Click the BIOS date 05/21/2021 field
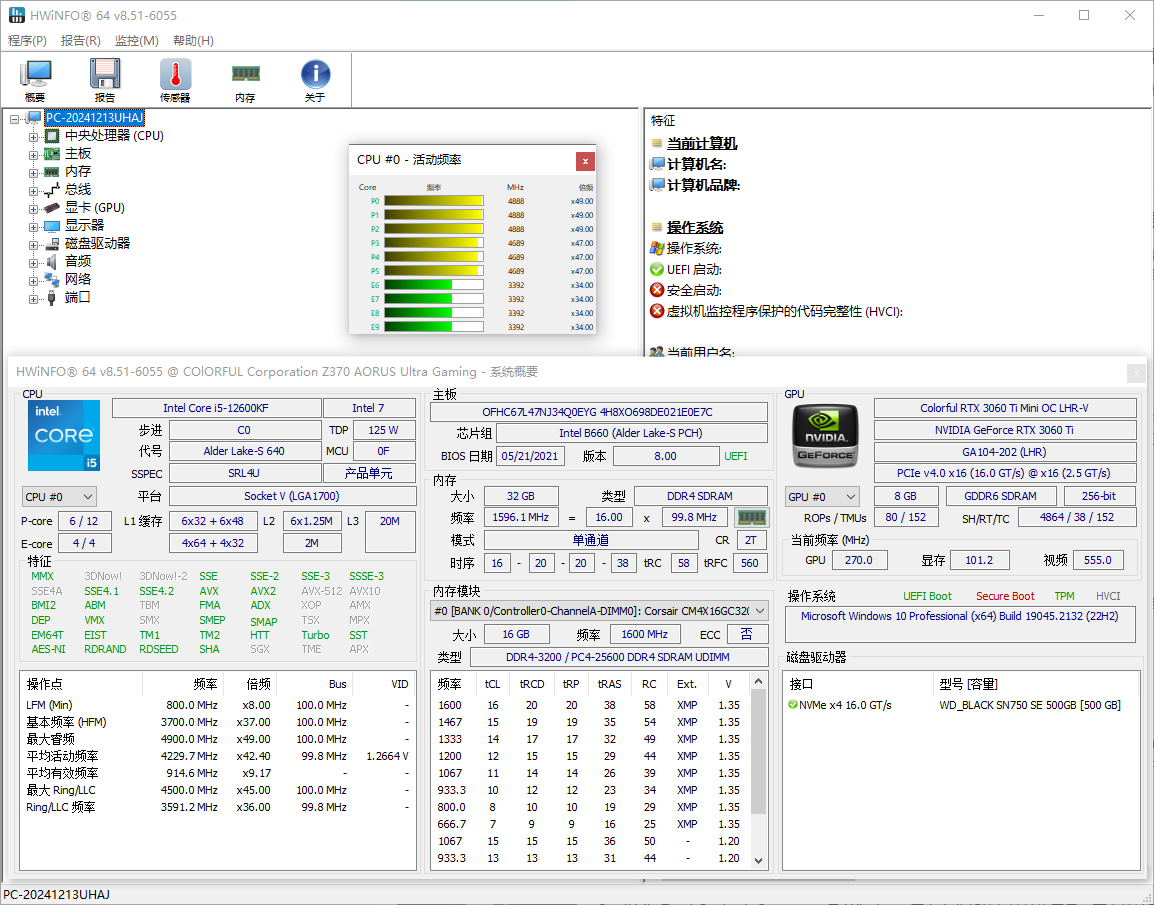The image size is (1154, 905). pos(530,456)
